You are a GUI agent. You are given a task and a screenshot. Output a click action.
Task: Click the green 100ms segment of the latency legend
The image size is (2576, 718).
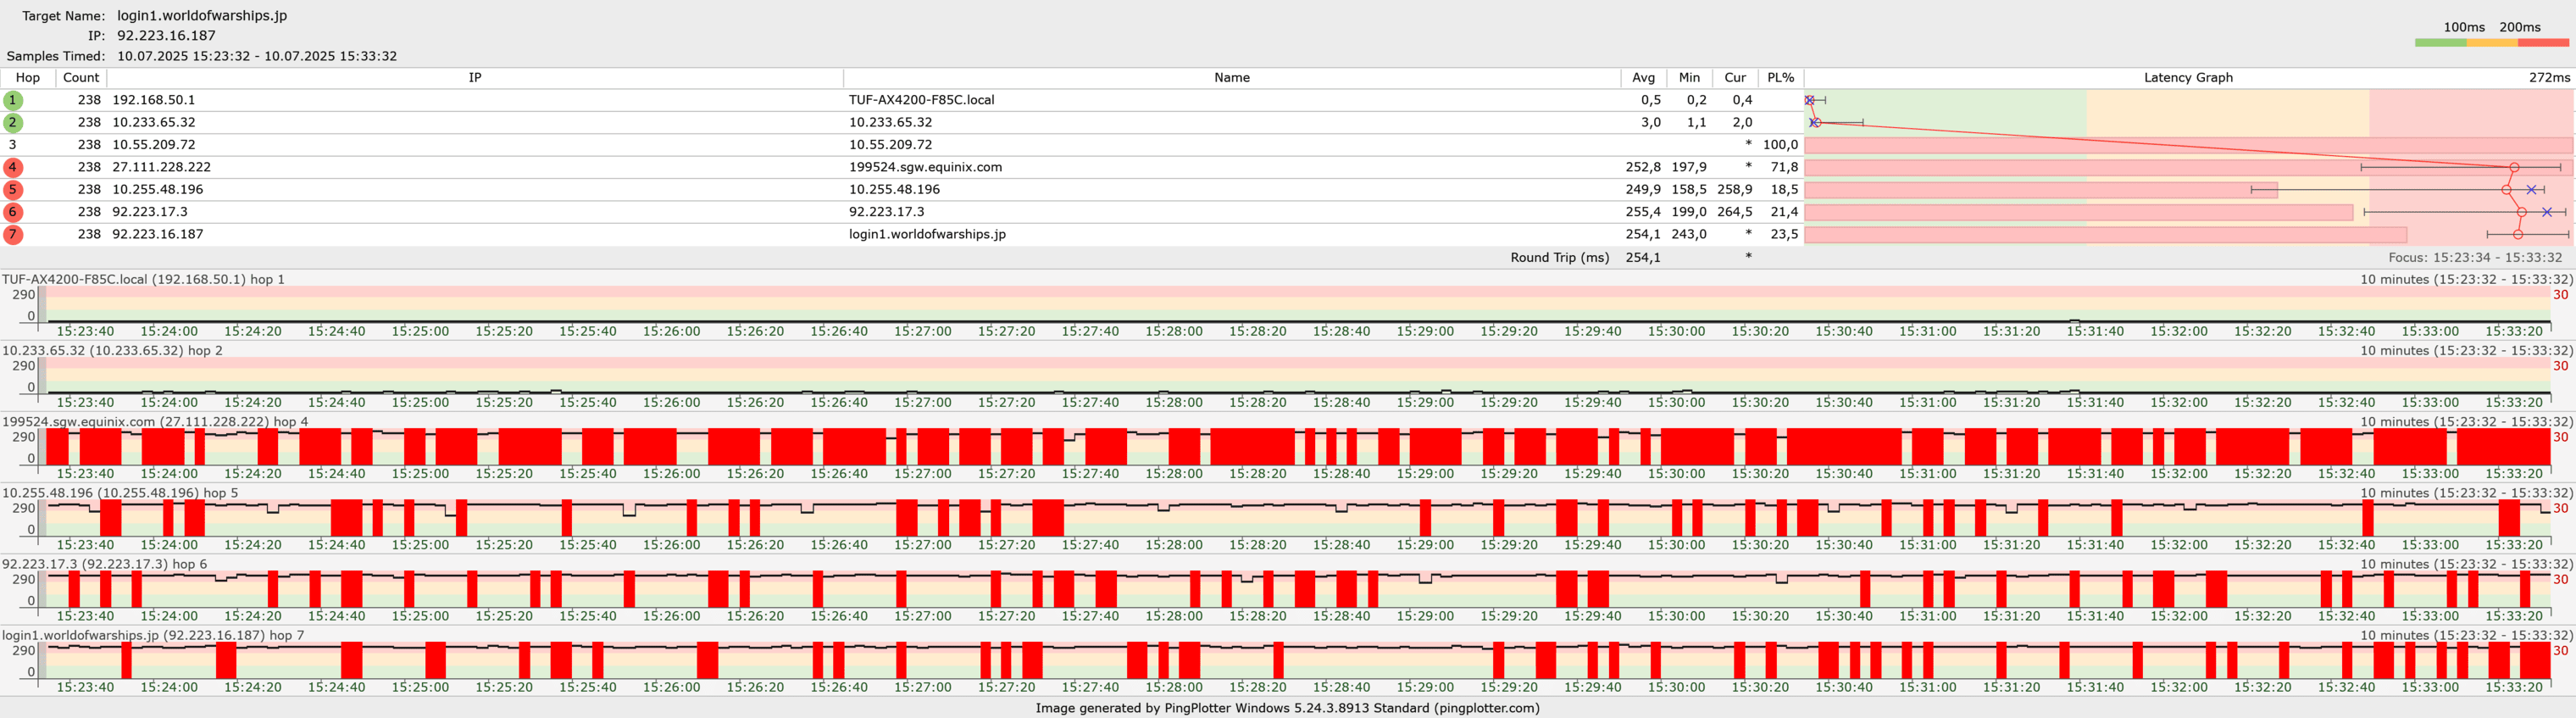click(x=2440, y=43)
